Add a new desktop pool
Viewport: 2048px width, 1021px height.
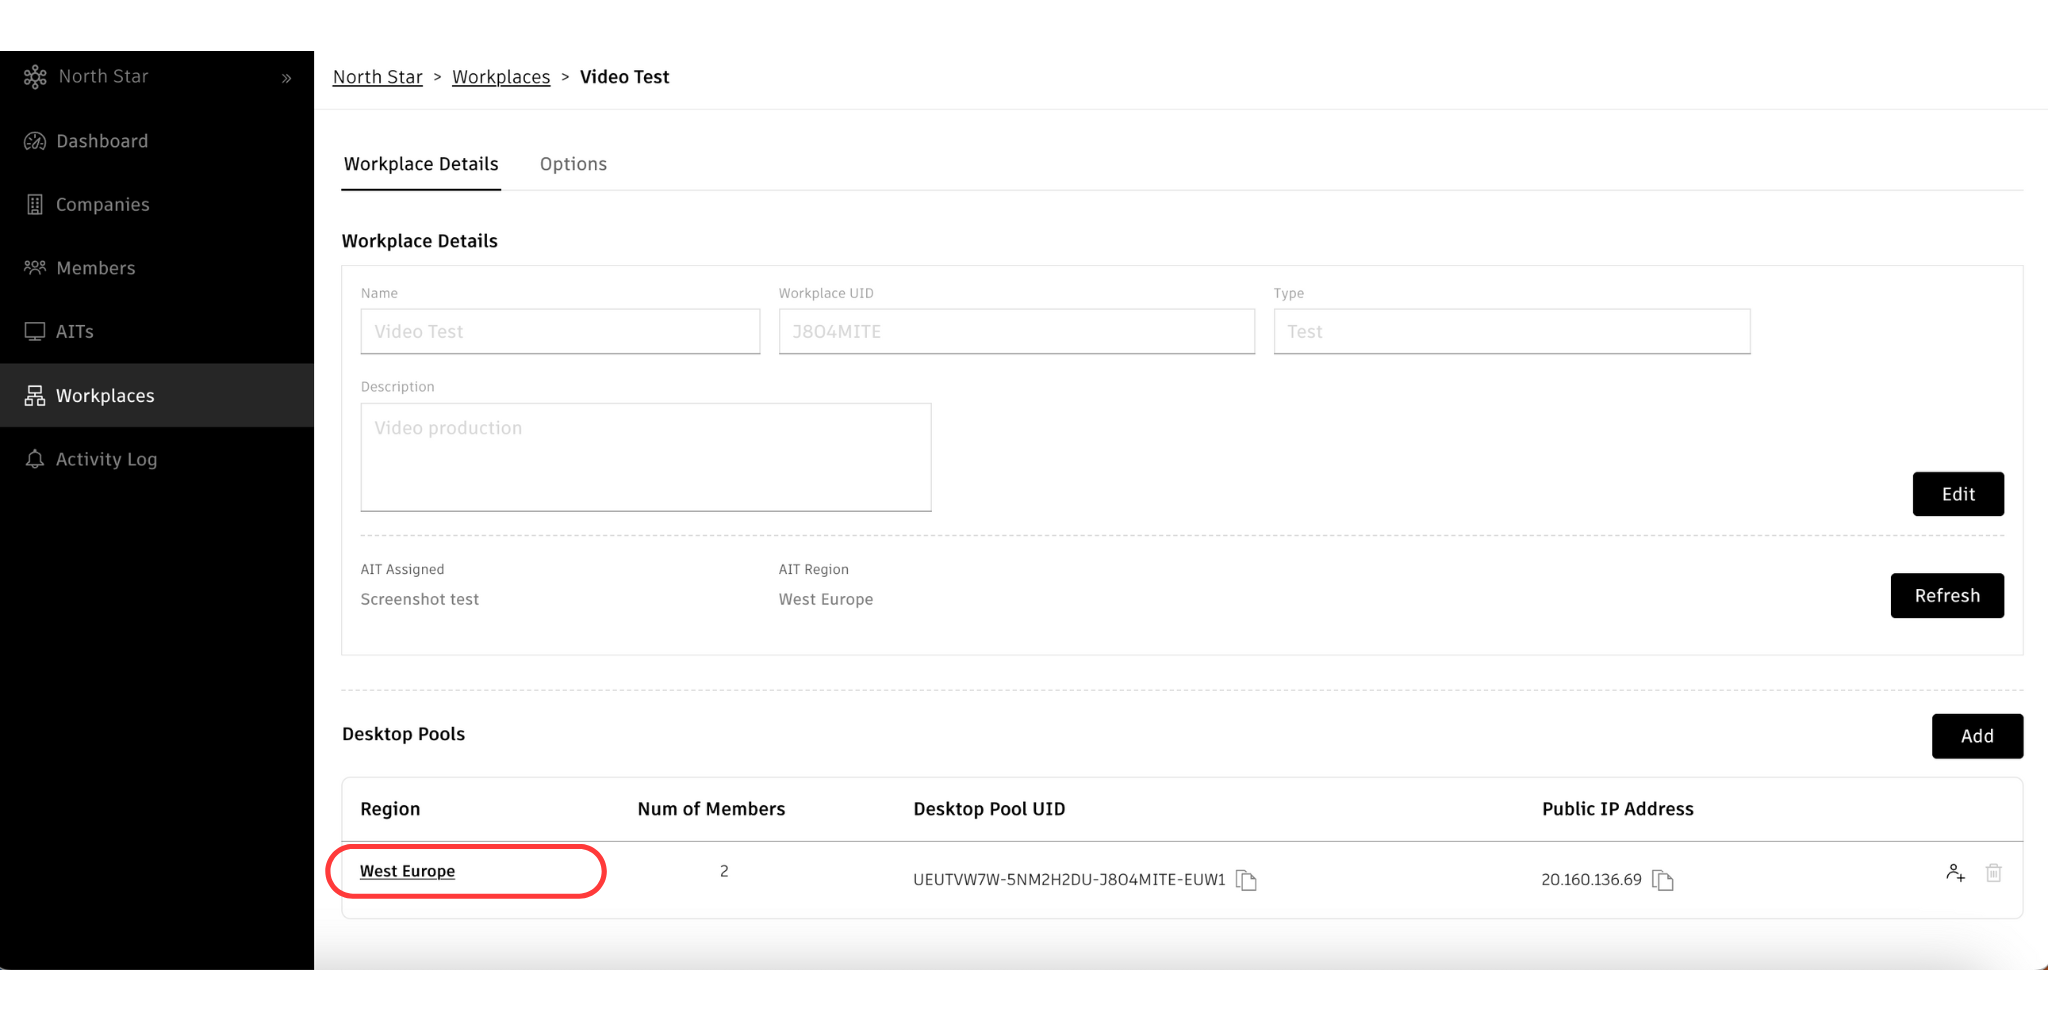pyautogui.click(x=1976, y=736)
